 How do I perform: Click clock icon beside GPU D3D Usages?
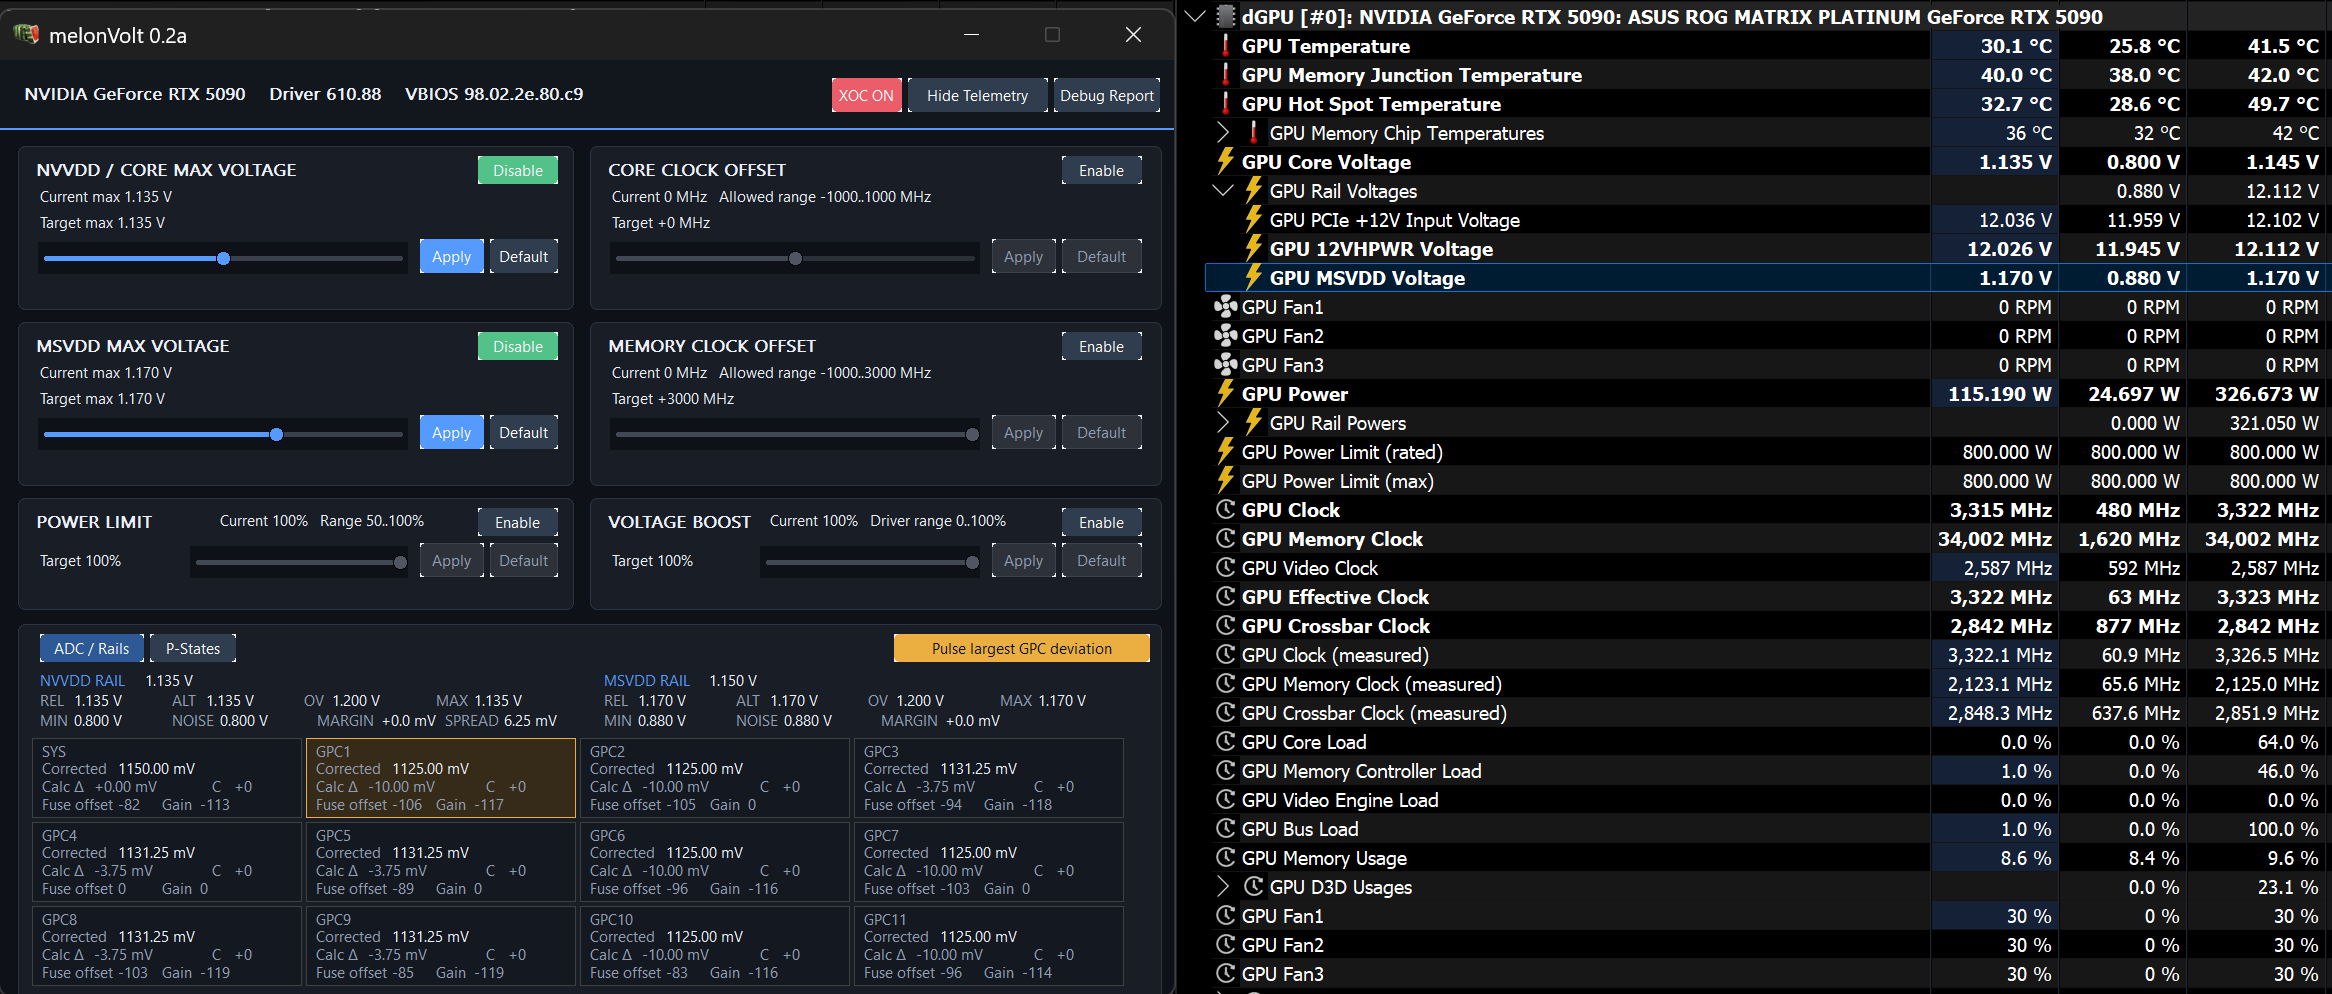coord(1253,887)
